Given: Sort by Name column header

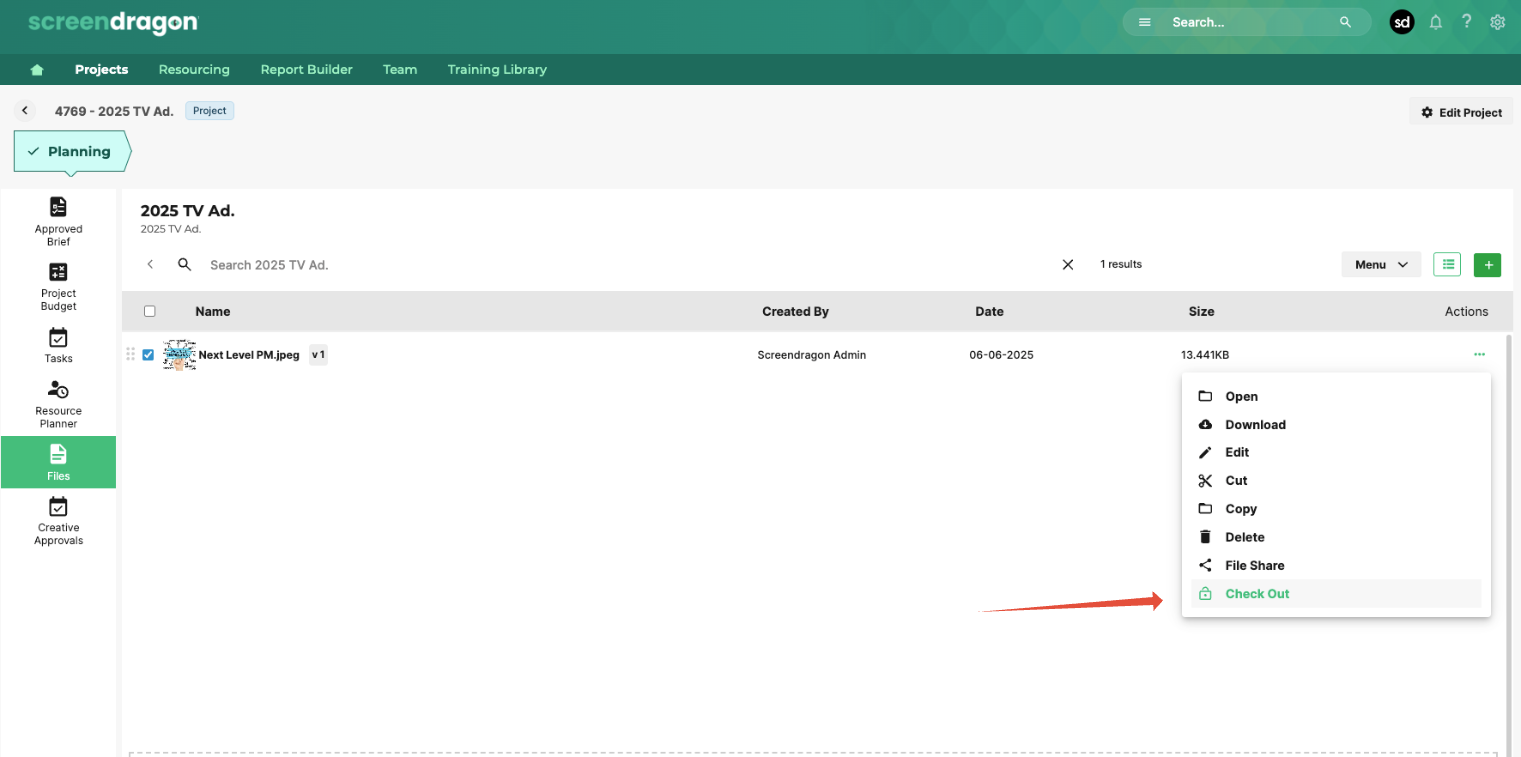Looking at the screenshot, I should [x=213, y=312].
